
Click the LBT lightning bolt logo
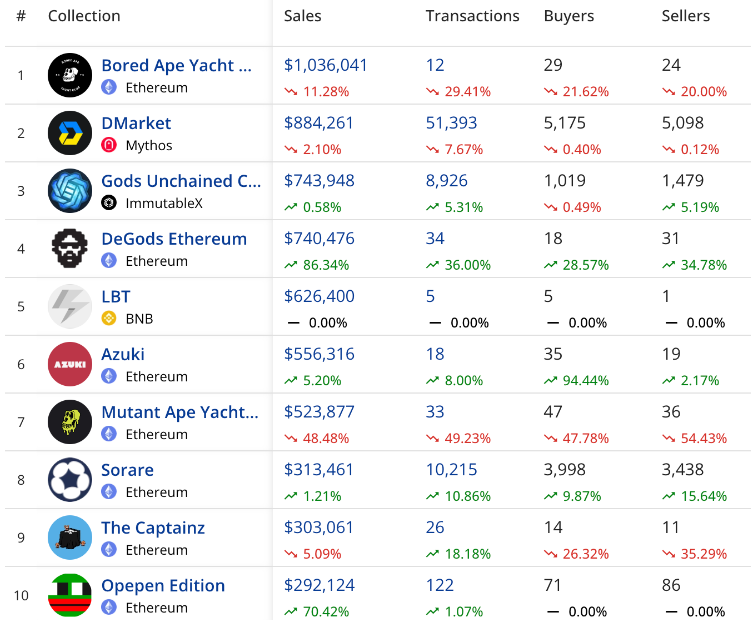pos(70,307)
